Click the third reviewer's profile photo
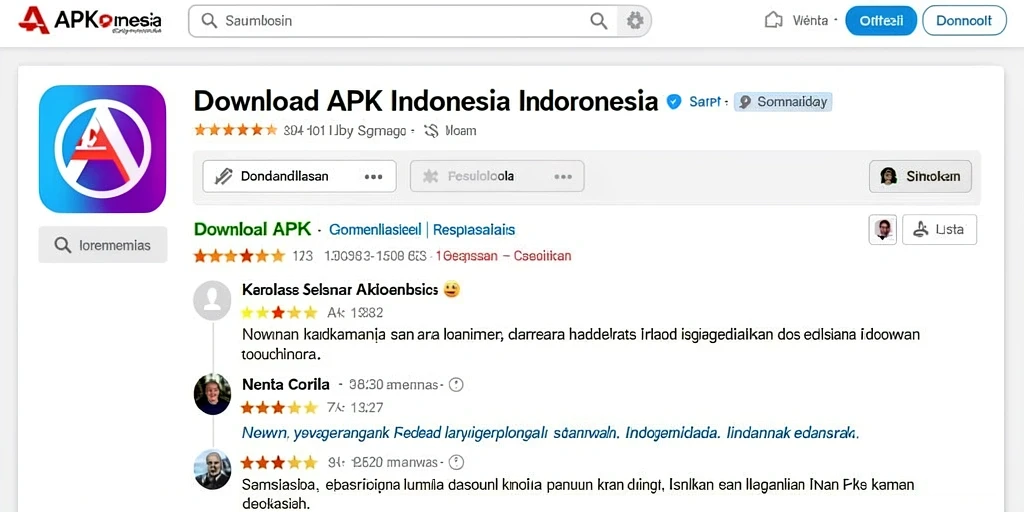1024x512 pixels. [212, 469]
